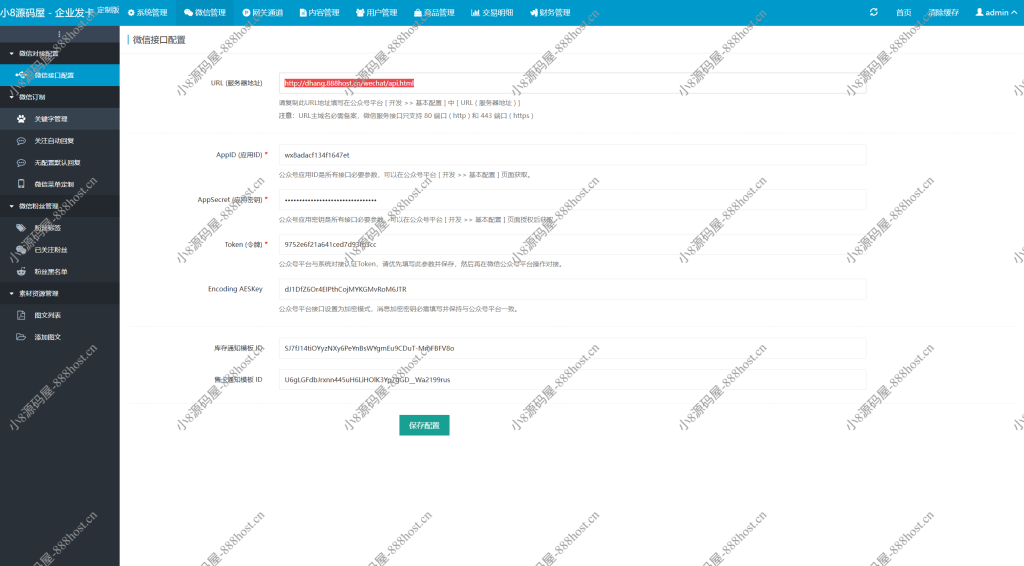Open the 财务管理 top menu
Screen dimensions: 1024x566
tap(550, 12)
